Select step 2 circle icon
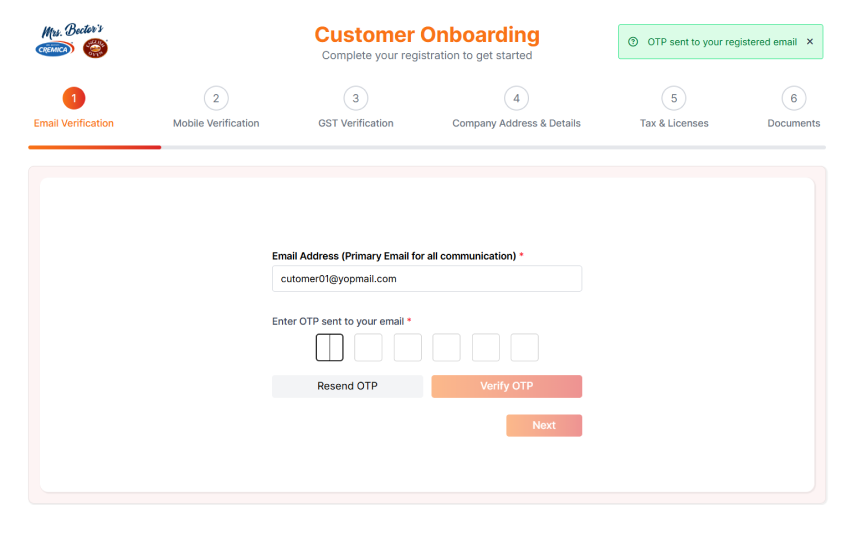856x556 pixels. pyautogui.click(x=216, y=98)
